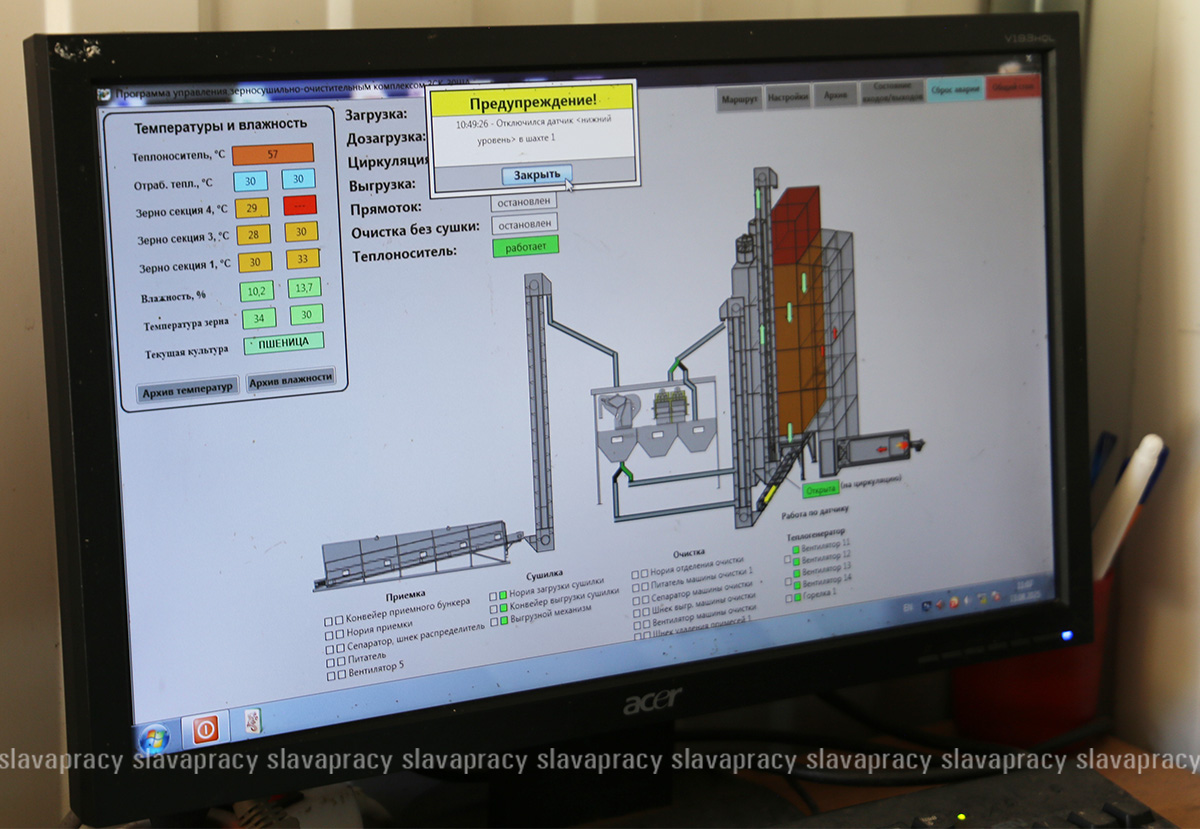Screen dimensions: 1200x829
Task: Click the Вентилятор 12 label
Action: 827,558
